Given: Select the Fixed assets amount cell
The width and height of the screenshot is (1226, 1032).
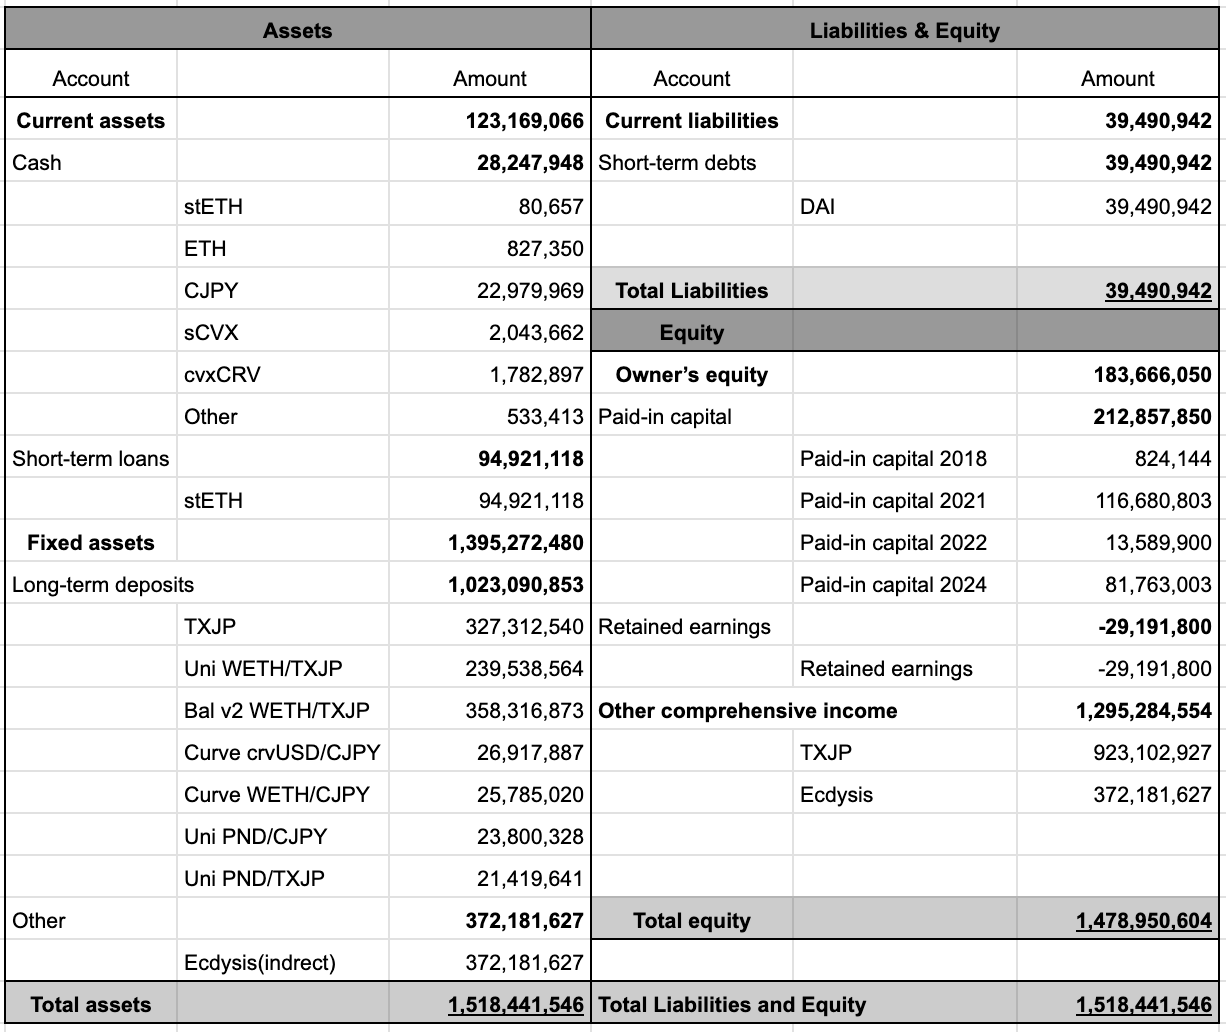Looking at the screenshot, I should pos(515,543).
